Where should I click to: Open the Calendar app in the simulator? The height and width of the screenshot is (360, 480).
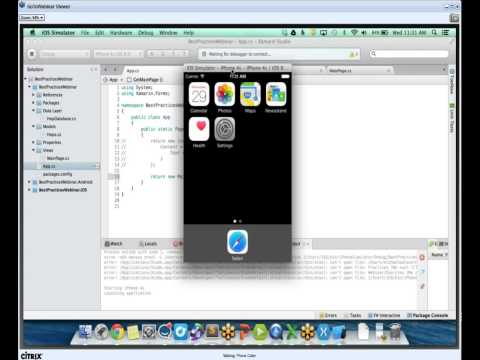(199, 94)
